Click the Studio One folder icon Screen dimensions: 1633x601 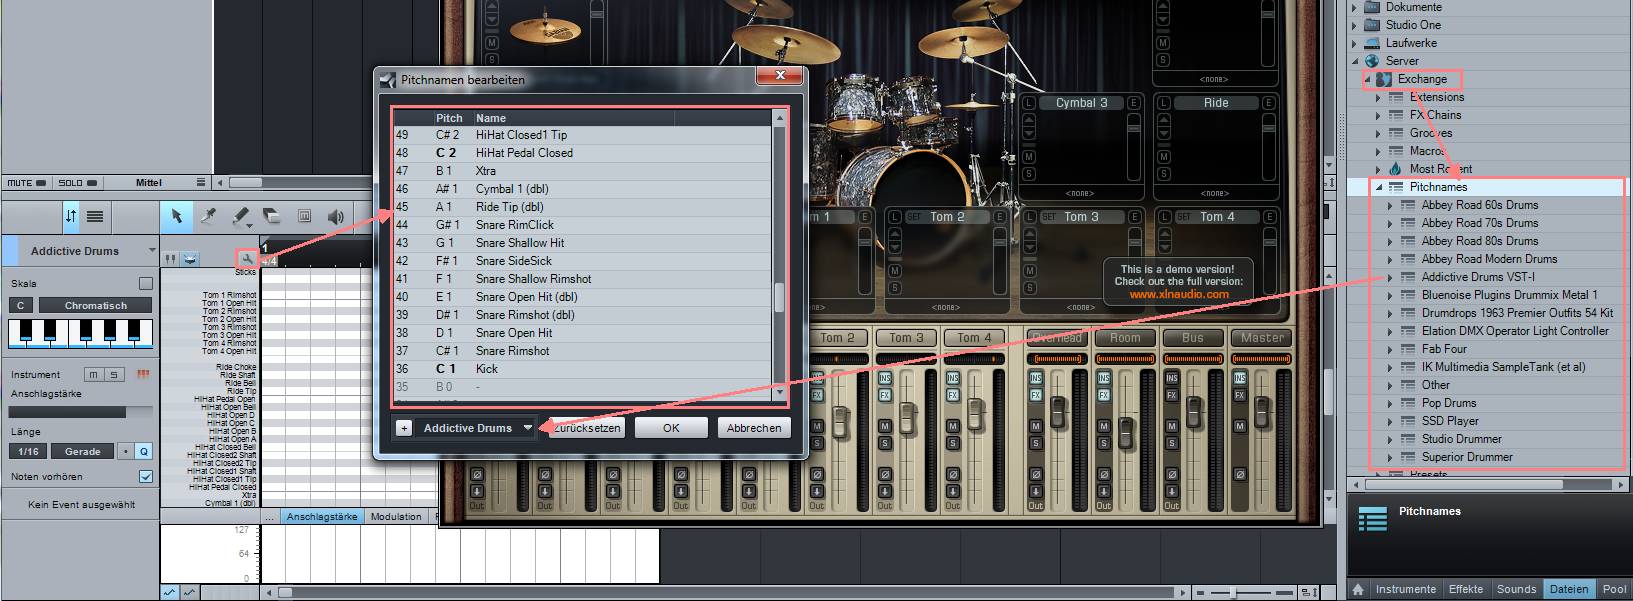point(1372,25)
